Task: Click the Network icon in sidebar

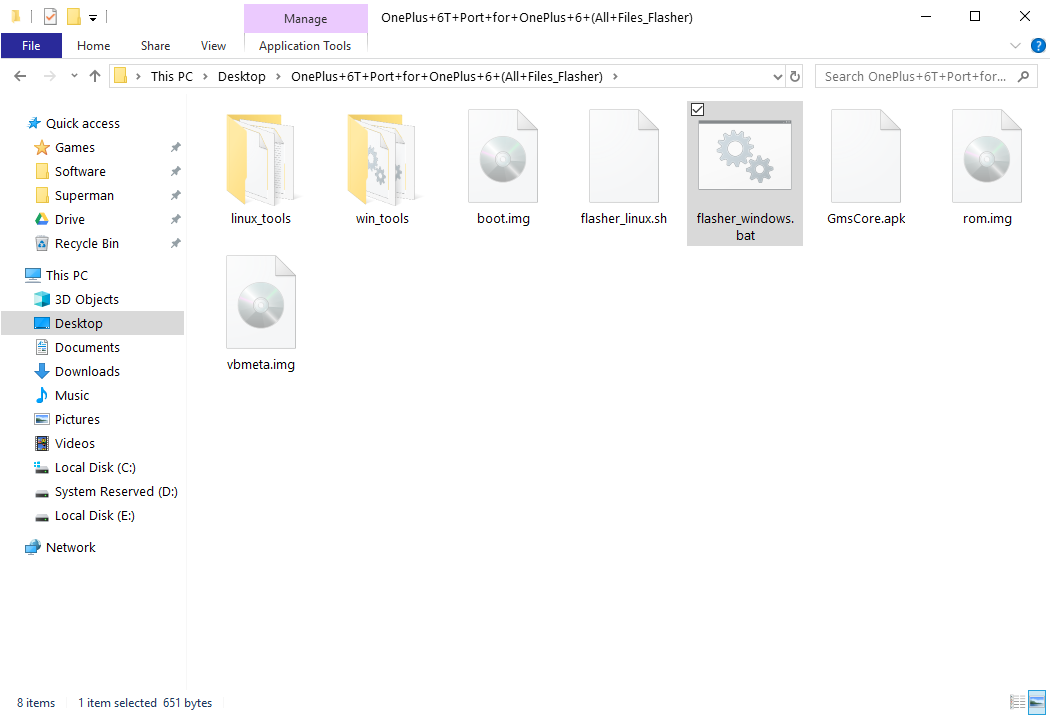Action: pyautogui.click(x=33, y=548)
